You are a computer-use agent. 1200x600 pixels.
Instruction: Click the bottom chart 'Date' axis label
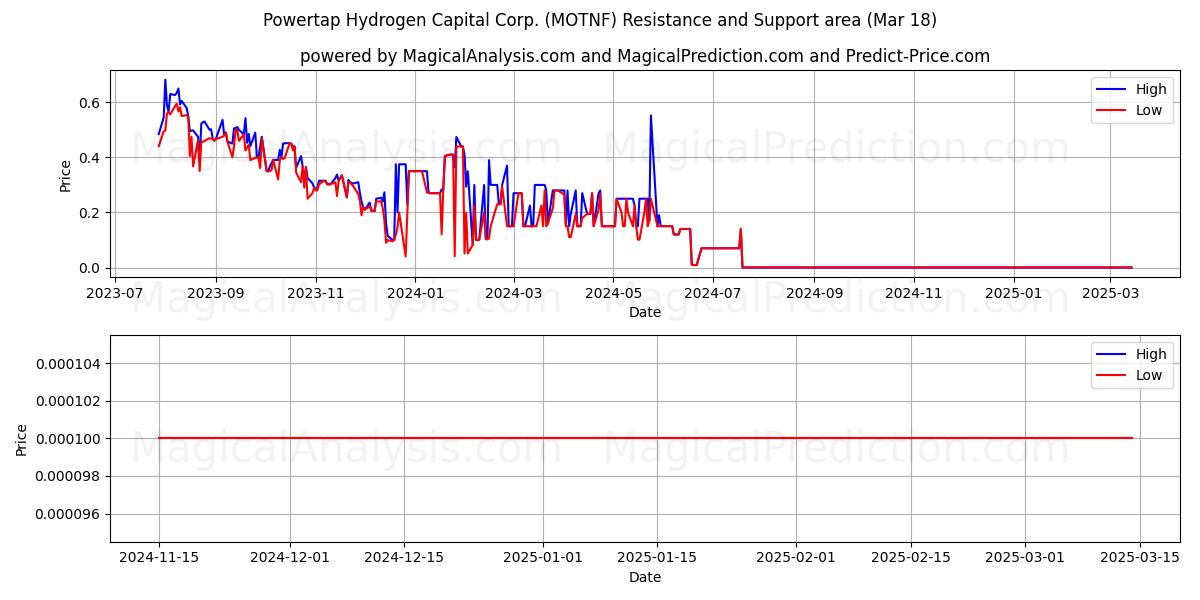coord(645,577)
